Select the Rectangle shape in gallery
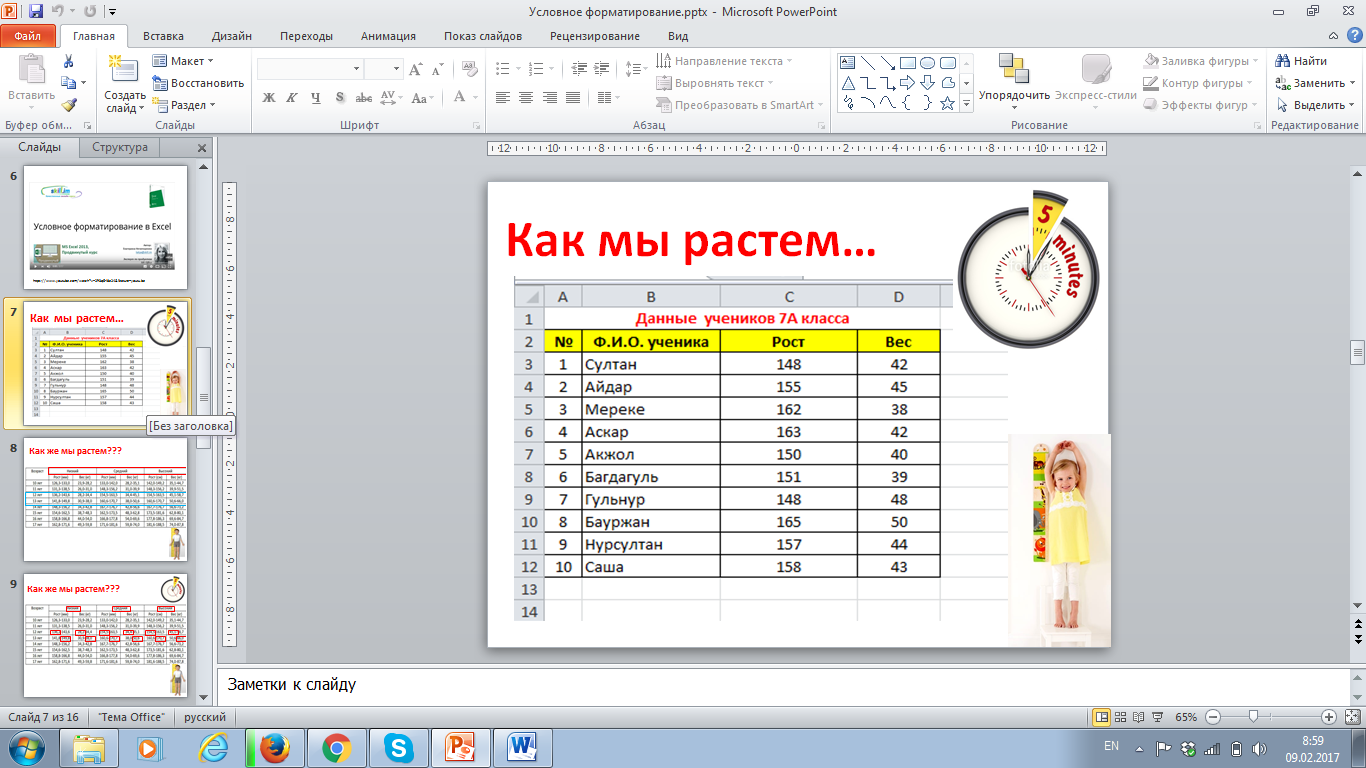Viewport: 1366px width, 768px height. [x=908, y=62]
